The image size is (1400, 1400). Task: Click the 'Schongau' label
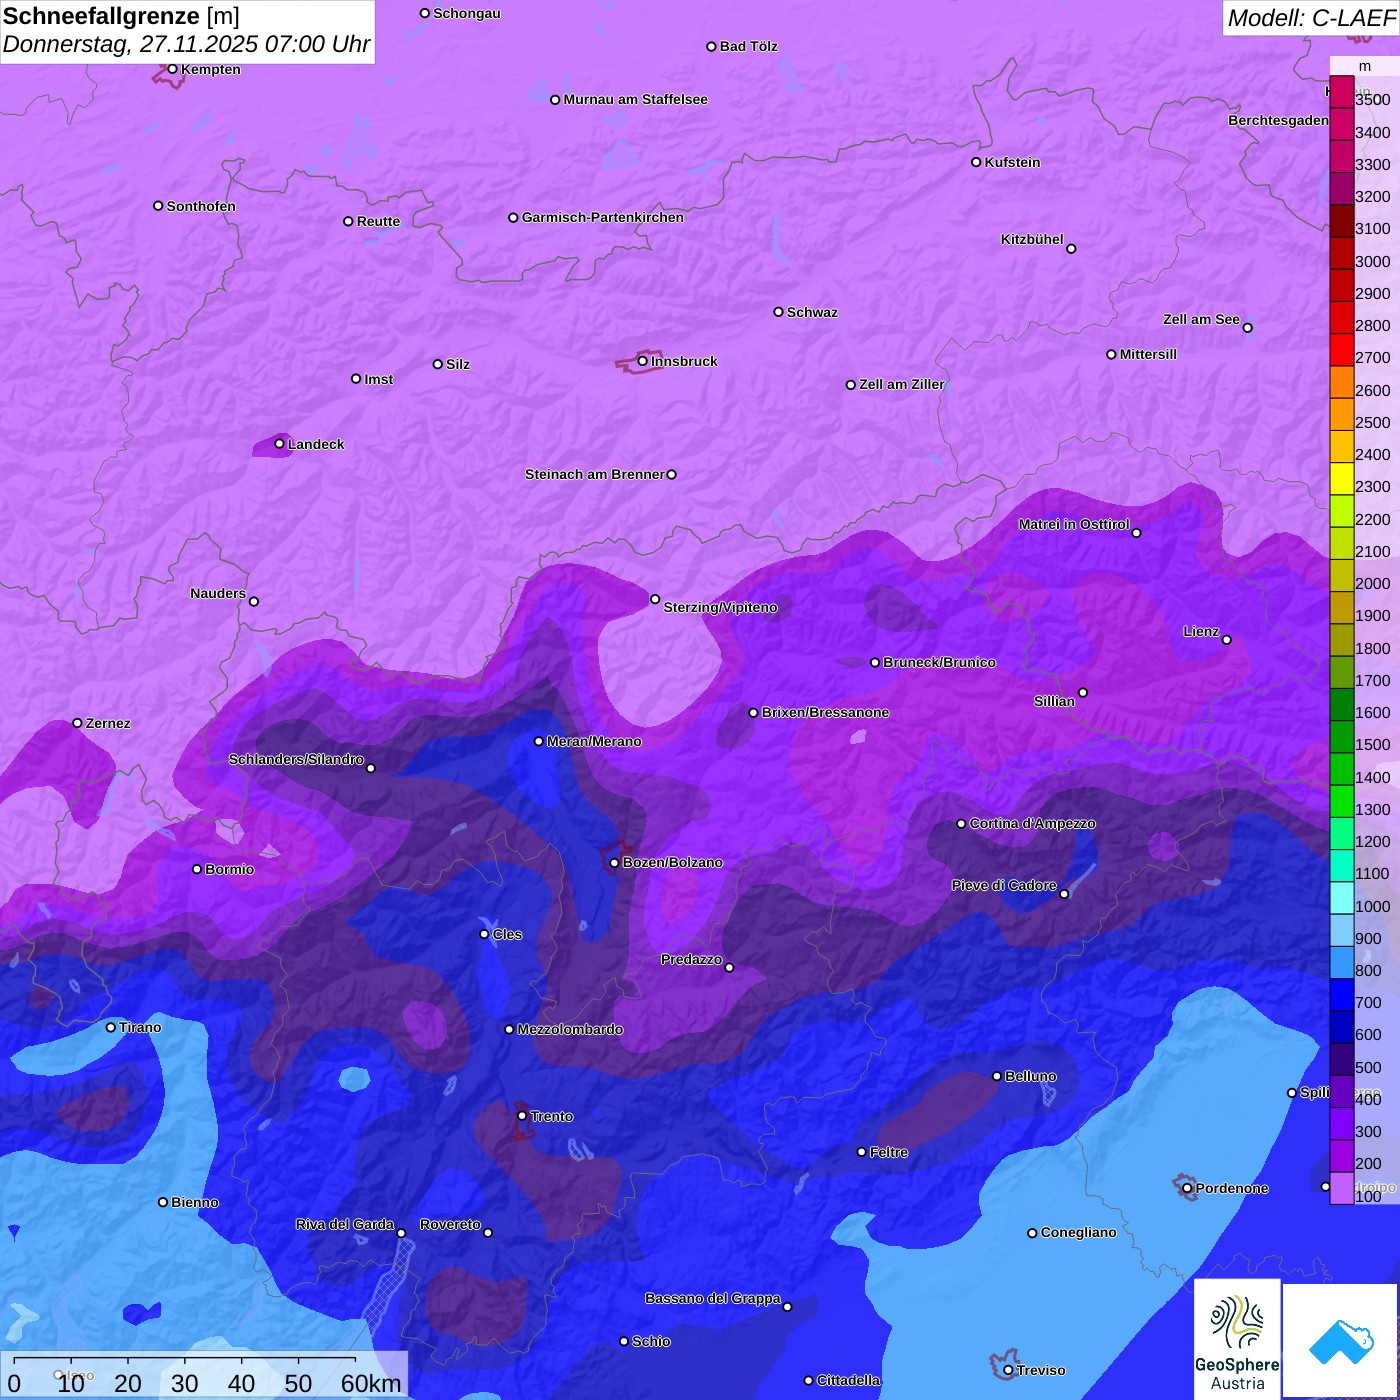[467, 13]
